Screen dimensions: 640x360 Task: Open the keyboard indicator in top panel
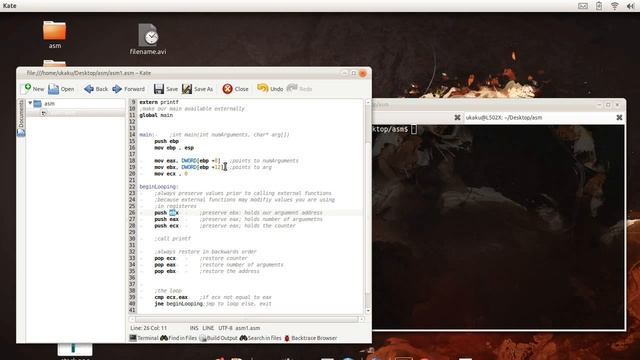click(583, 6)
